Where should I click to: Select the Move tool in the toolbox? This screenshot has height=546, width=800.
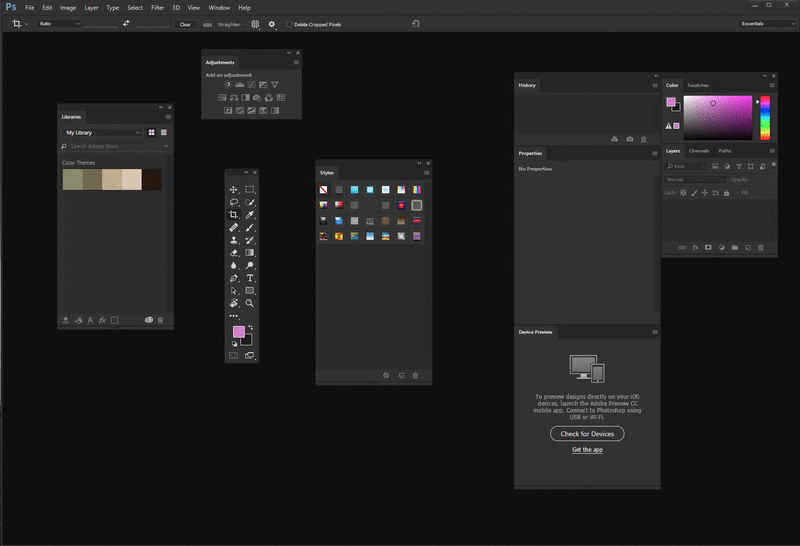tap(234, 189)
